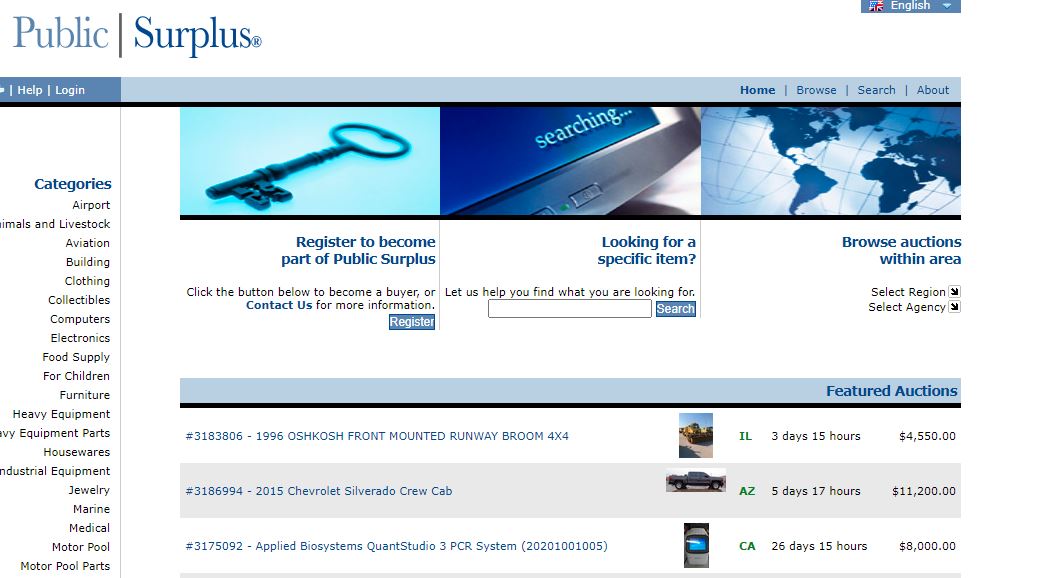Image resolution: width=1053 pixels, height=578 pixels.
Task: Open auction #3175092 QuantStudio 3 PCR System
Action: tap(396, 546)
